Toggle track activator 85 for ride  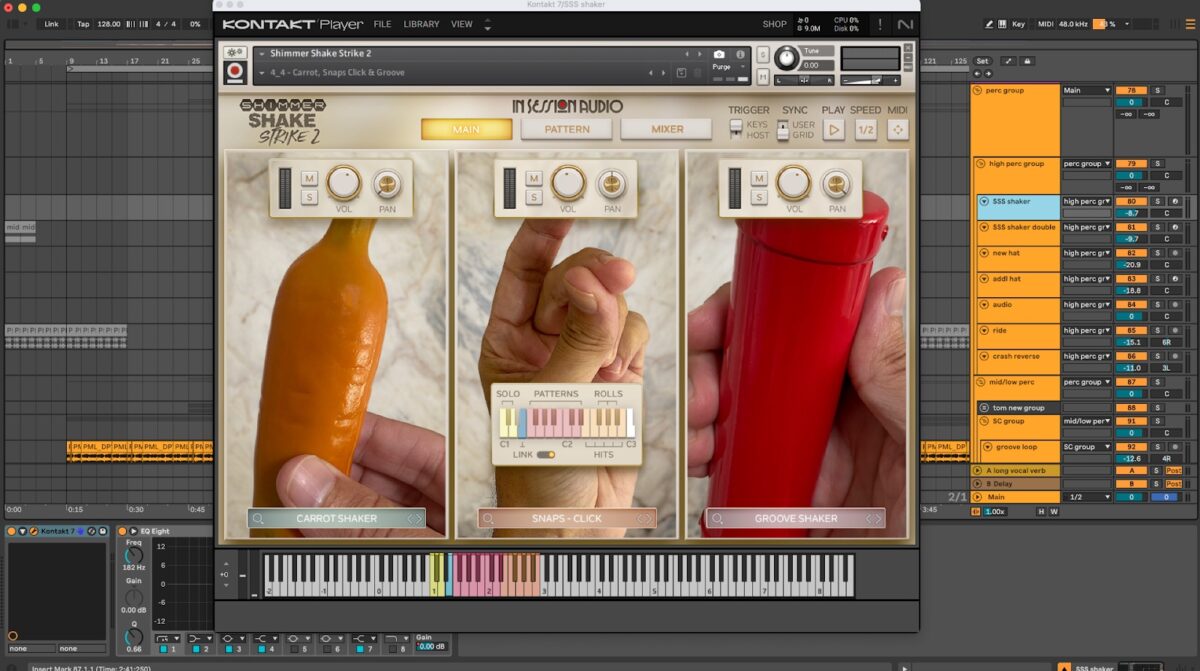tap(1131, 330)
